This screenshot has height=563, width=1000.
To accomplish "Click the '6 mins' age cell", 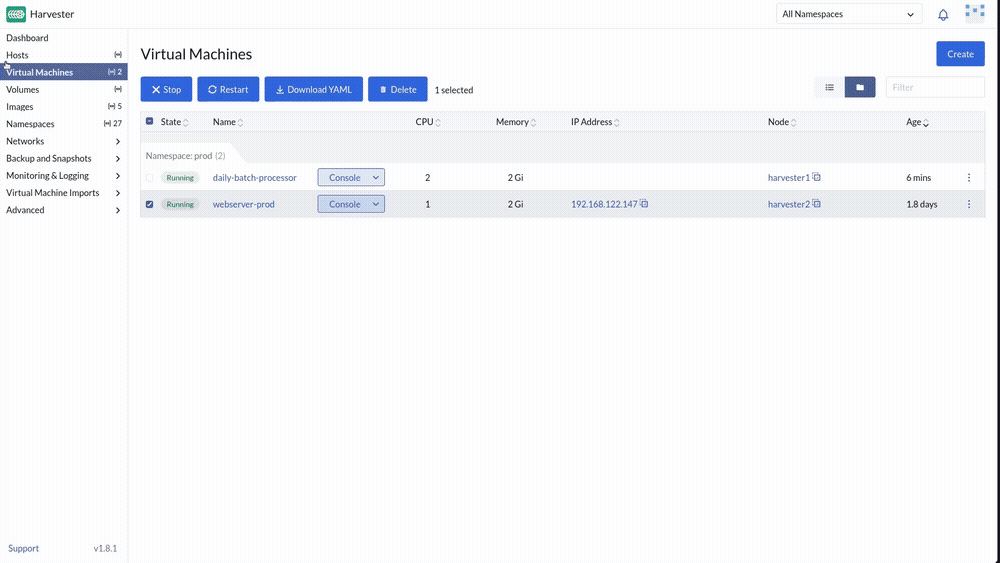I will pos(918,178).
